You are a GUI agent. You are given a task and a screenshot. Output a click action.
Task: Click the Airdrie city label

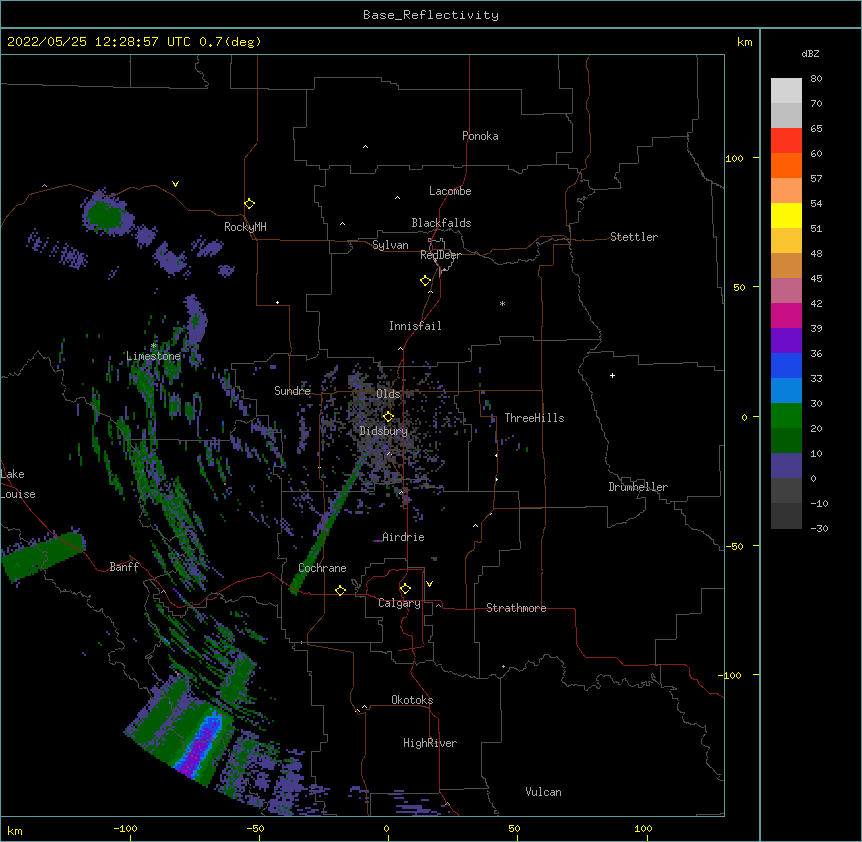click(403, 537)
